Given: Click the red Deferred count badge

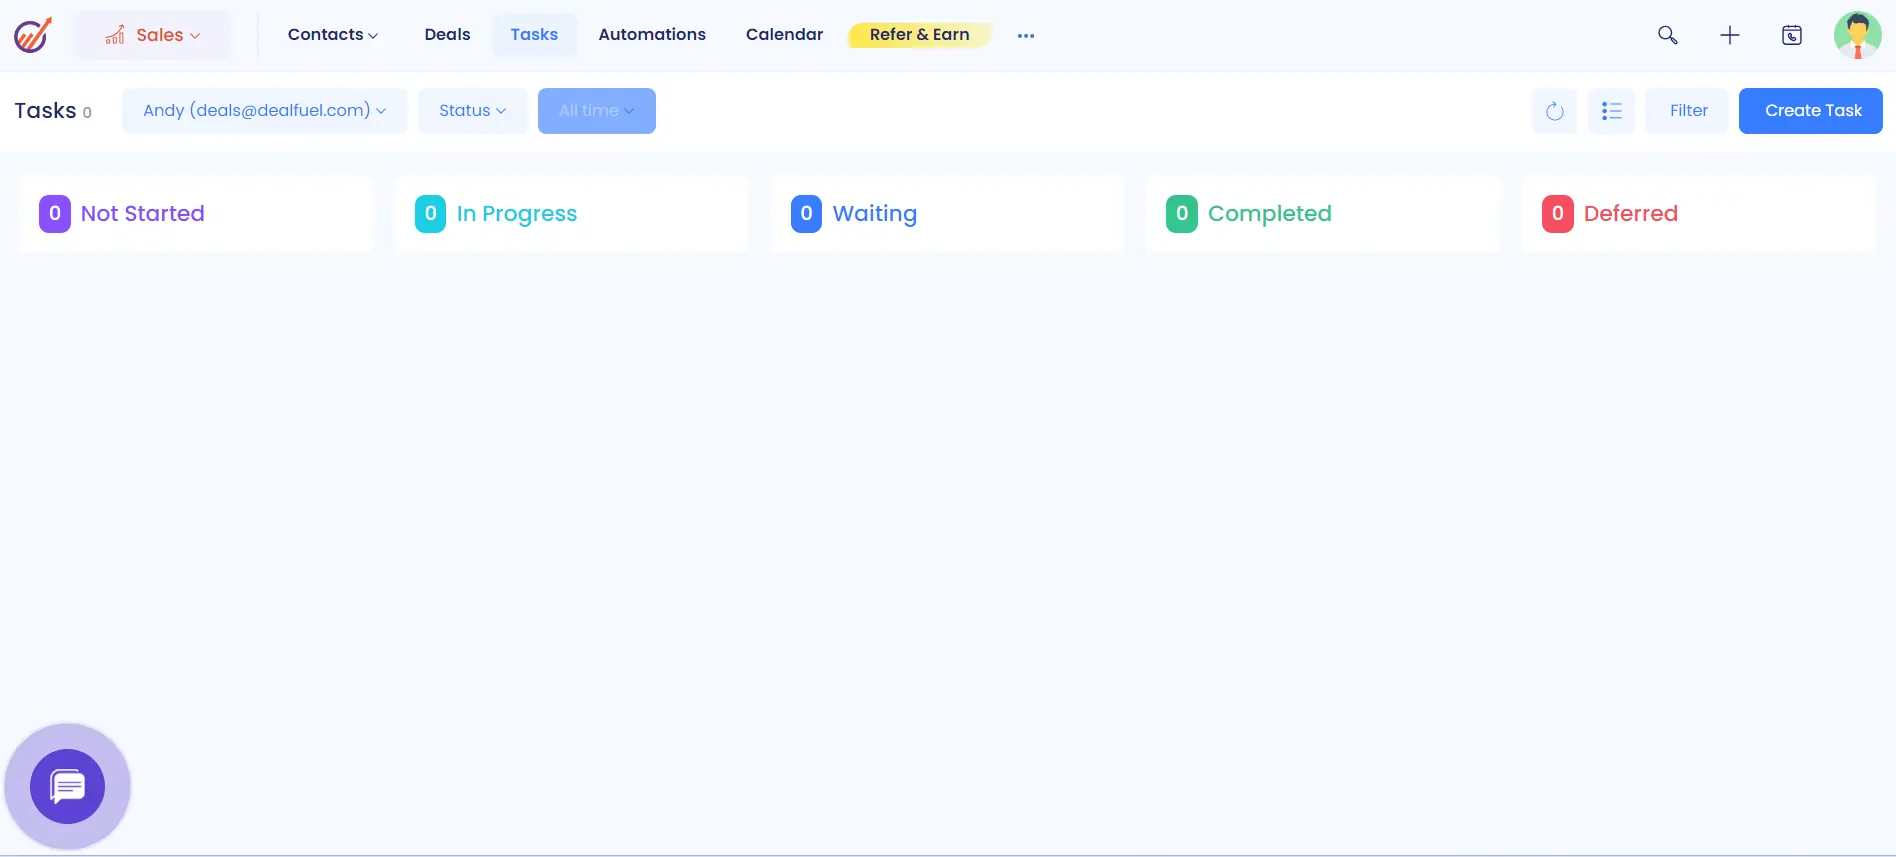Looking at the screenshot, I should (1557, 214).
